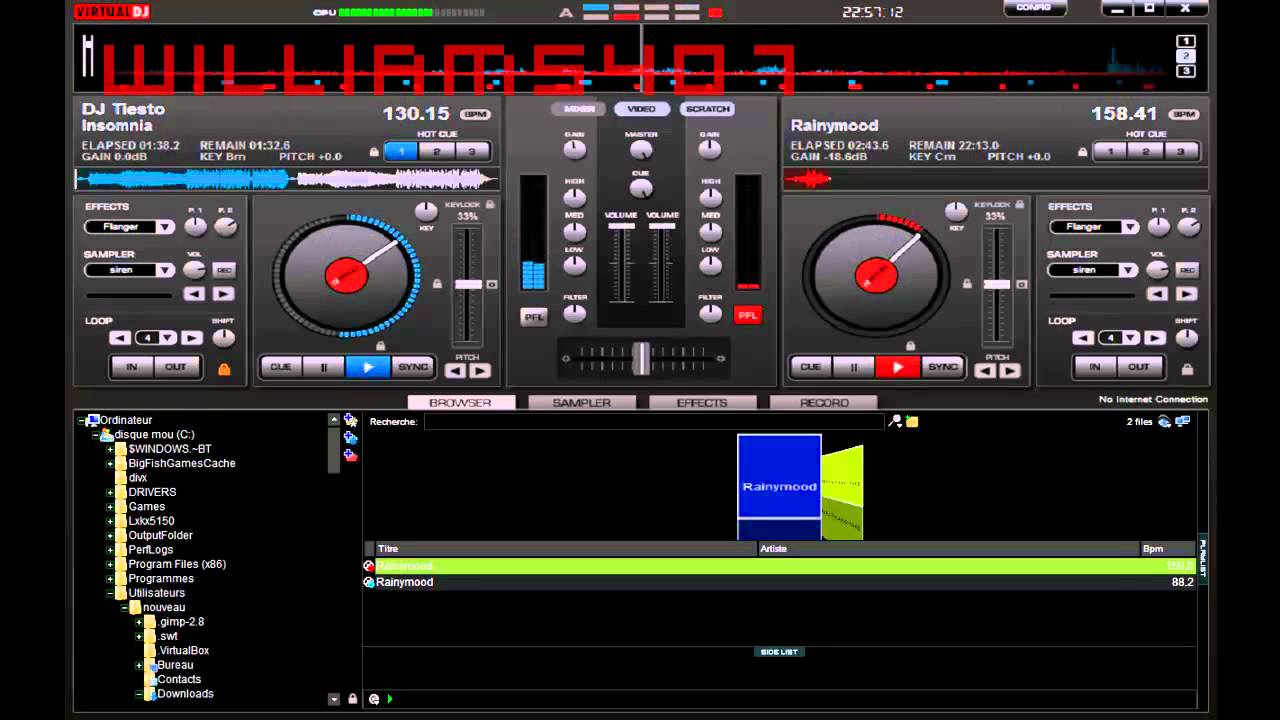Toggle the left deck PFL headphone button
Viewport: 1280px width, 720px height.
point(534,317)
